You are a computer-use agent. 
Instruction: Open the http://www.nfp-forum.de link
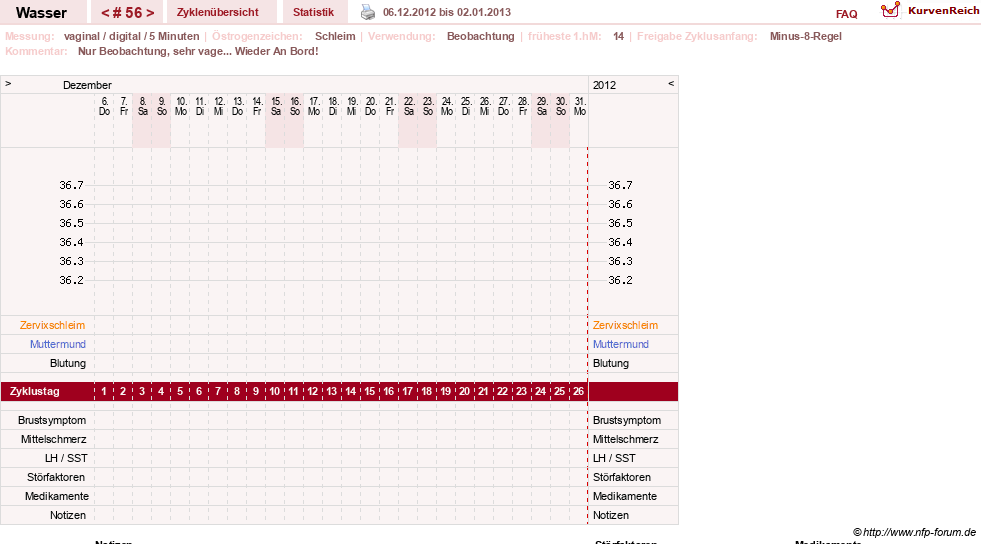tap(919, 532)
